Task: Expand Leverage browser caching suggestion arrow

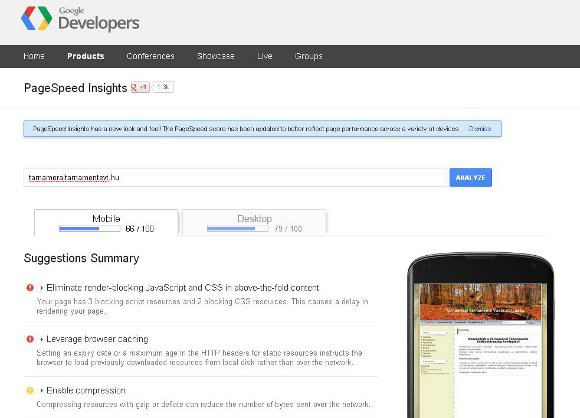Action: click(41, 339)
